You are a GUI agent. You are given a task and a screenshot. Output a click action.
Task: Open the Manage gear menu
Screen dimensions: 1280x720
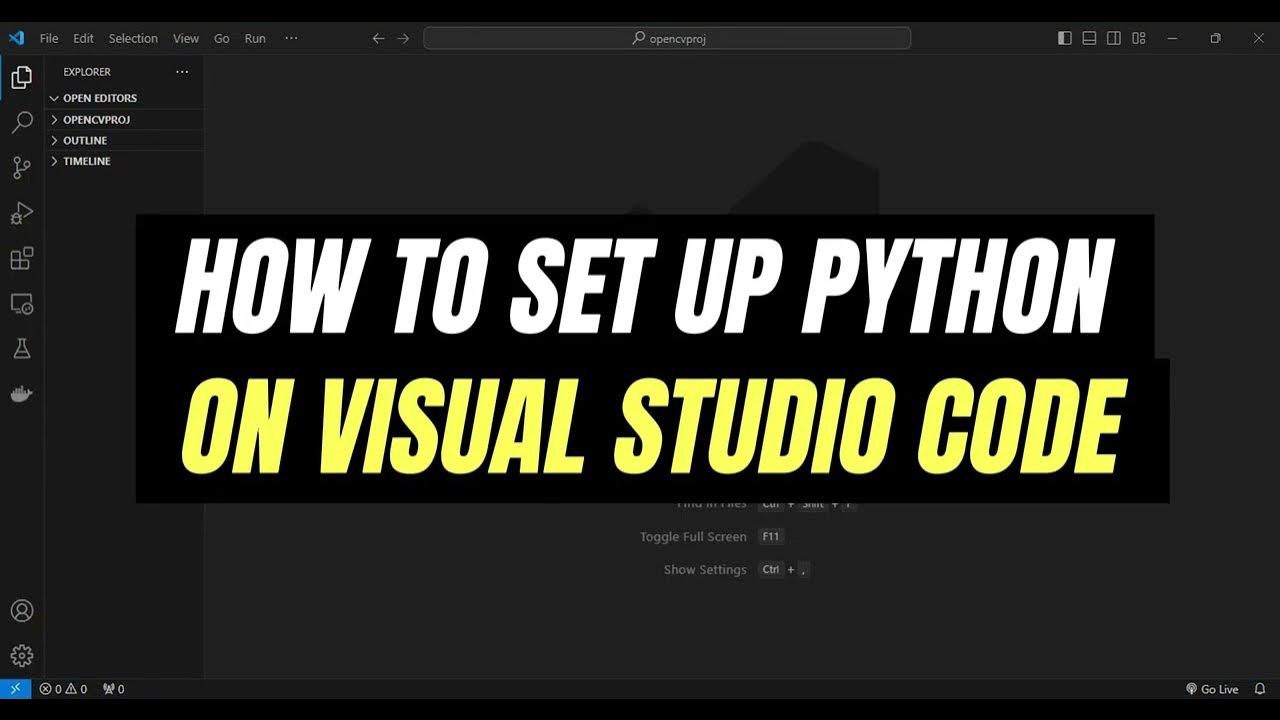pyautogui.click(x=21, y=656)
